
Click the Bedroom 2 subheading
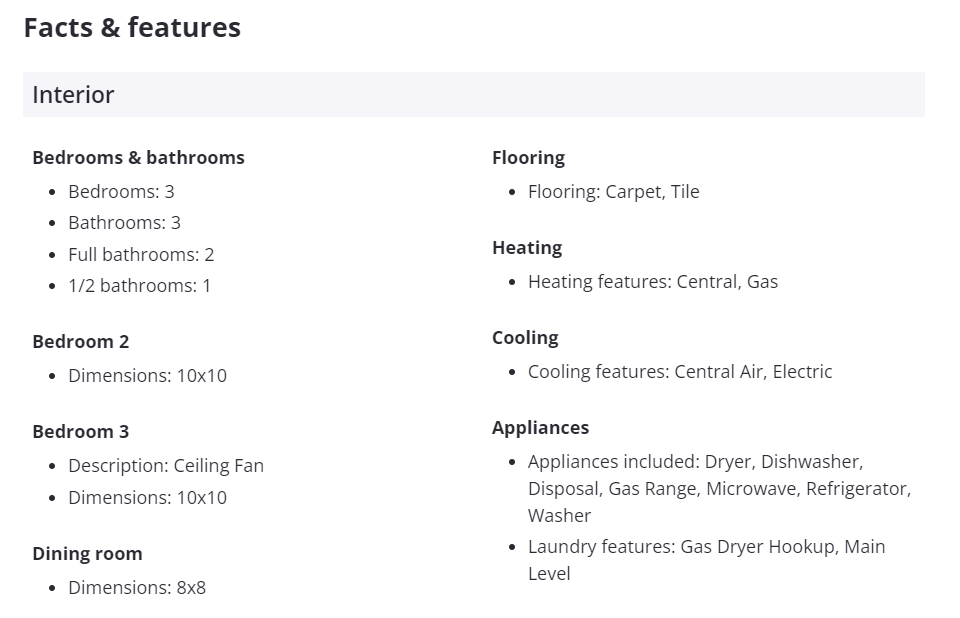coord(80,342)
